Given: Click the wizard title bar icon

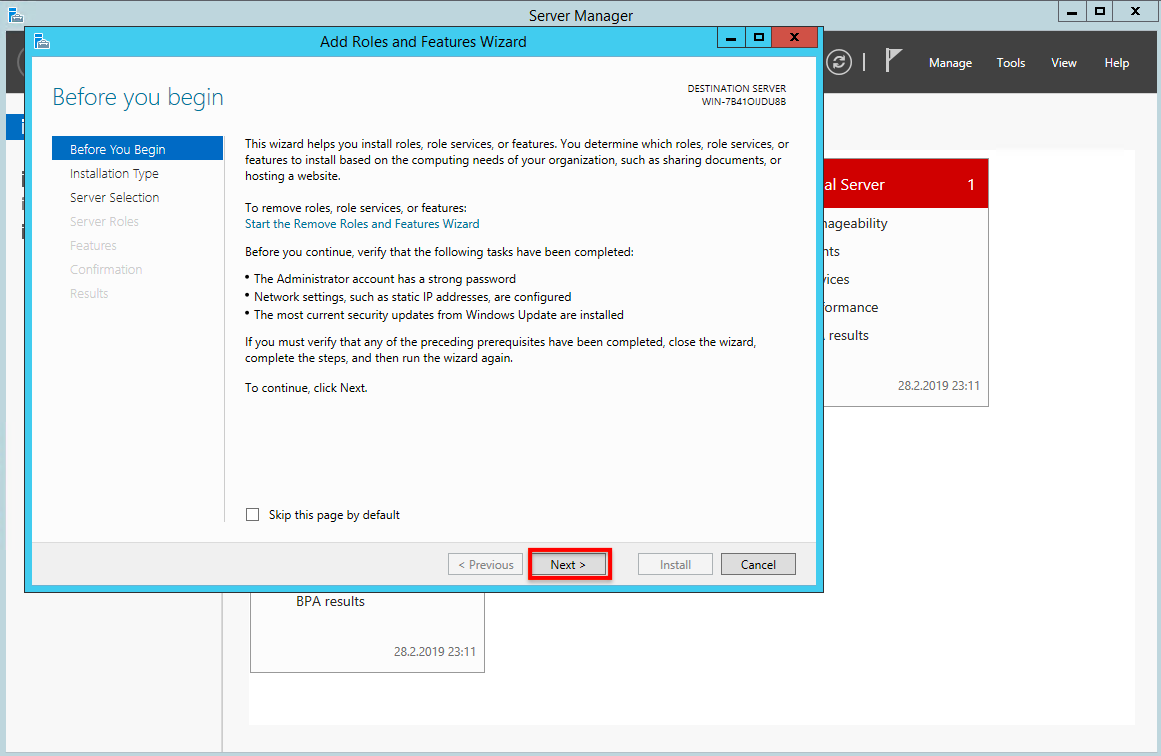Looking at the screenshot, I should tap(42, 41).
